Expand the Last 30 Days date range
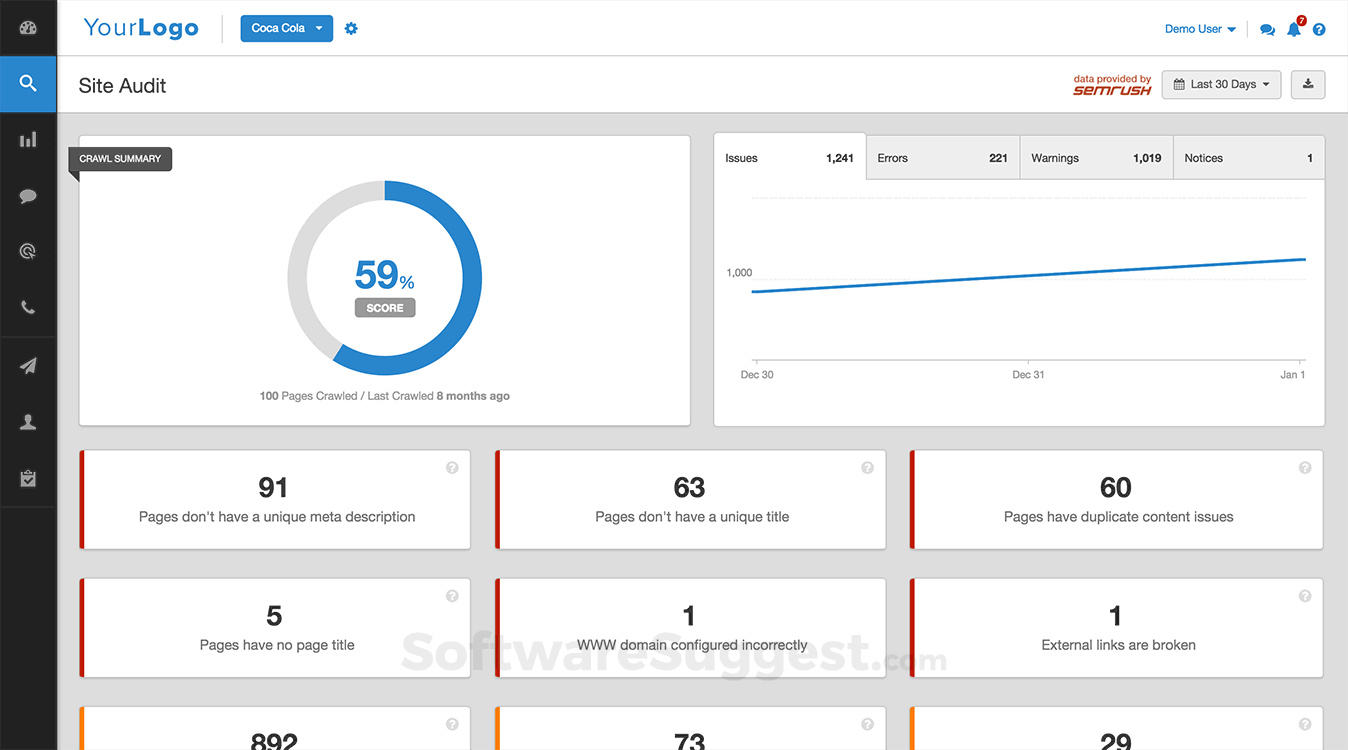 pos(1222,85)
